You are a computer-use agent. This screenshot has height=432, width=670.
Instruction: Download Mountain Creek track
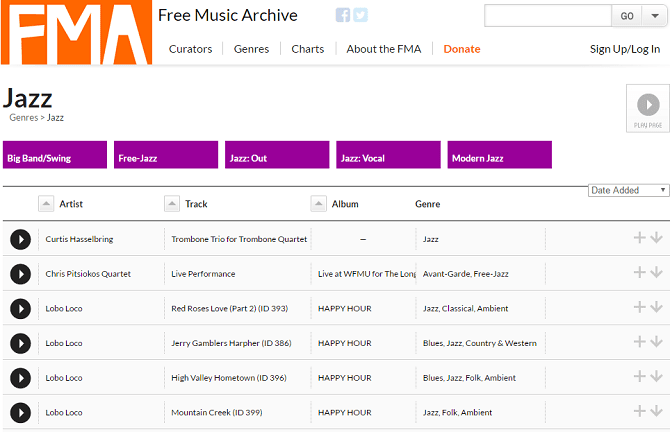pyautogui.click(x=656, y=411)
